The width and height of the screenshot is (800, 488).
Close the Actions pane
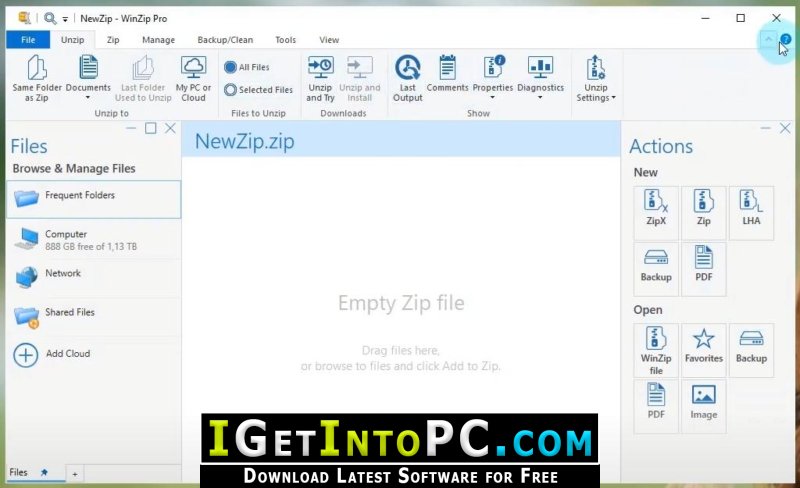(785, 128)
